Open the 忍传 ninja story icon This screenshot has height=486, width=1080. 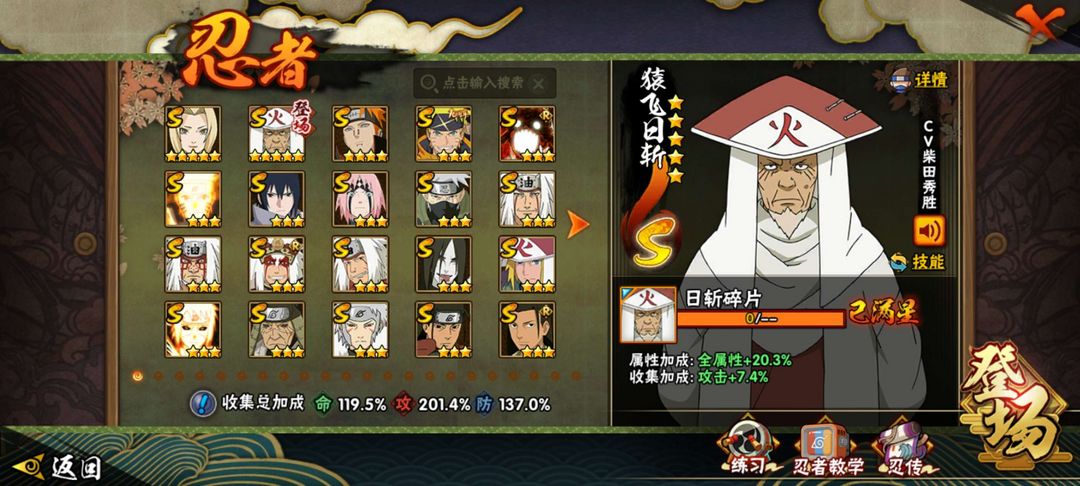[x=904, y=449]
